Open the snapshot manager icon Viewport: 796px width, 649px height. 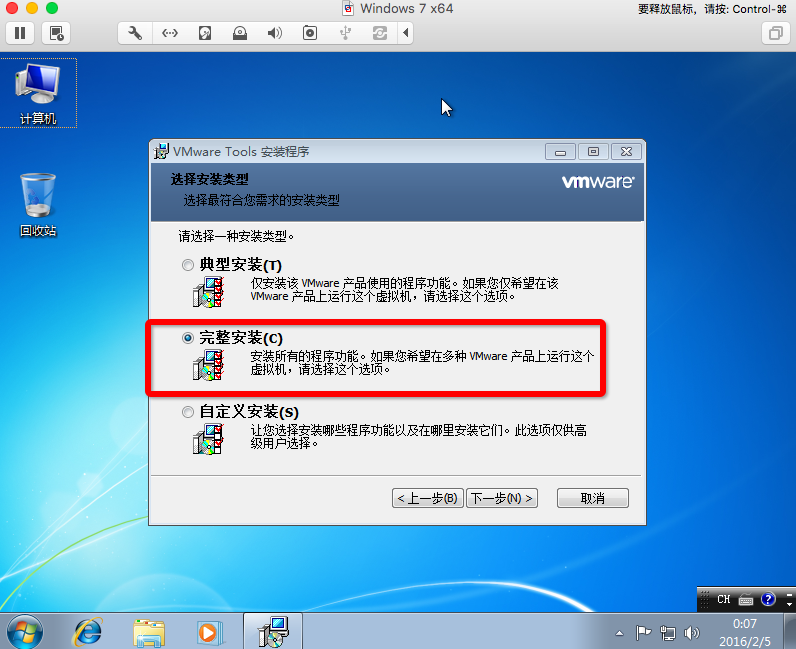[x=56, y=33]
